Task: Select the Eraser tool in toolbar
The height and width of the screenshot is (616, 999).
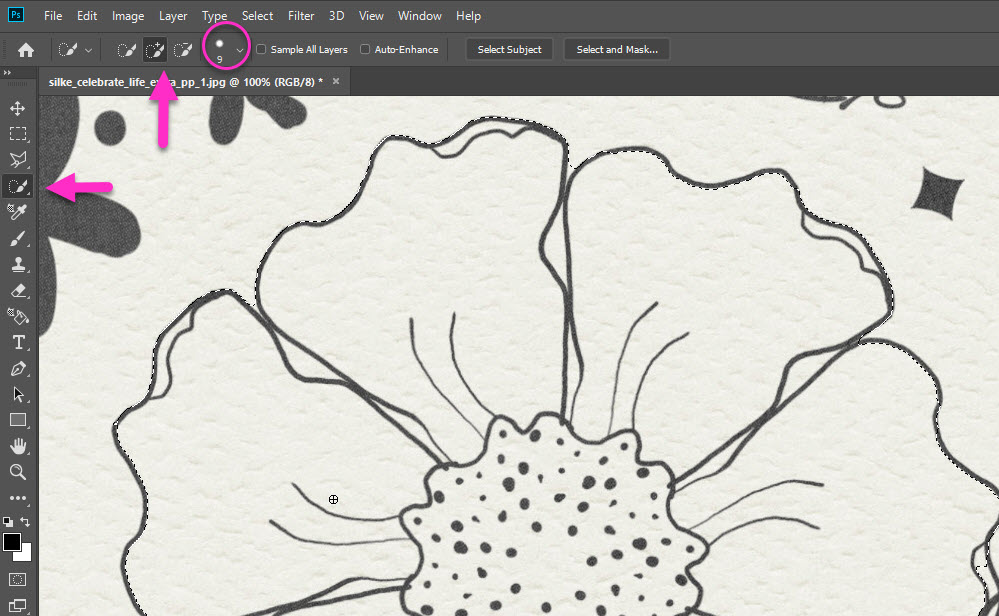Action: (x=18, y=291)
